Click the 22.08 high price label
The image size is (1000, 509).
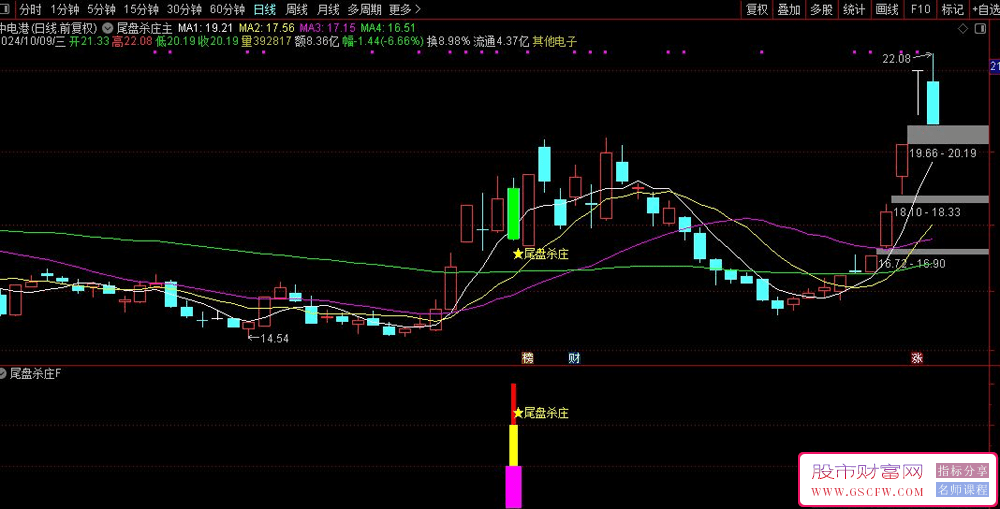point(896,59)
